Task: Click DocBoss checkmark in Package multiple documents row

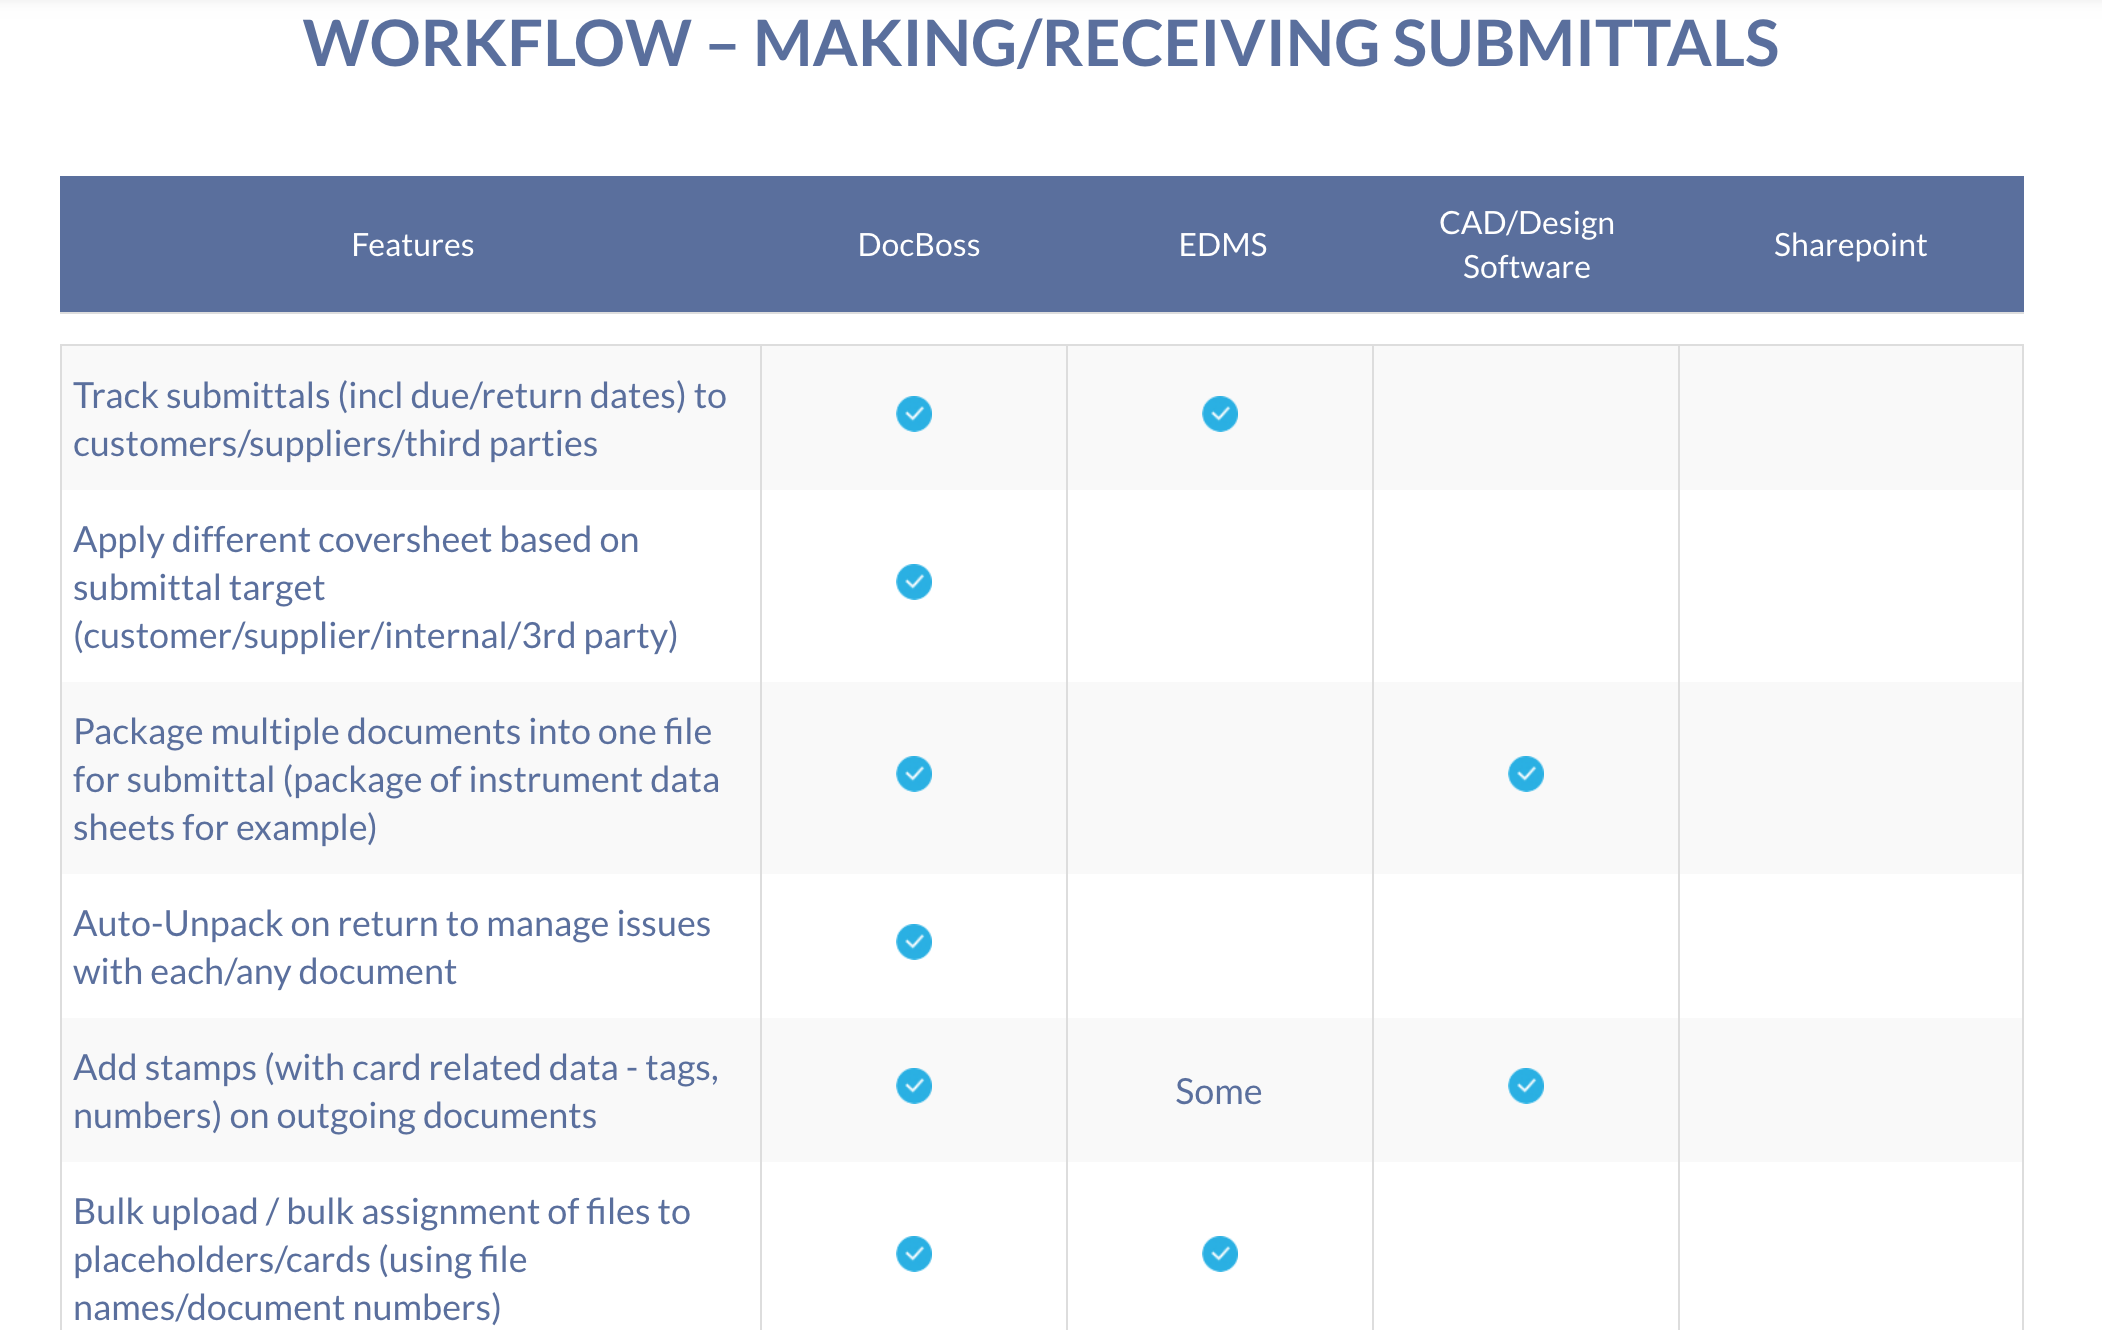Action: coord(914,774)
